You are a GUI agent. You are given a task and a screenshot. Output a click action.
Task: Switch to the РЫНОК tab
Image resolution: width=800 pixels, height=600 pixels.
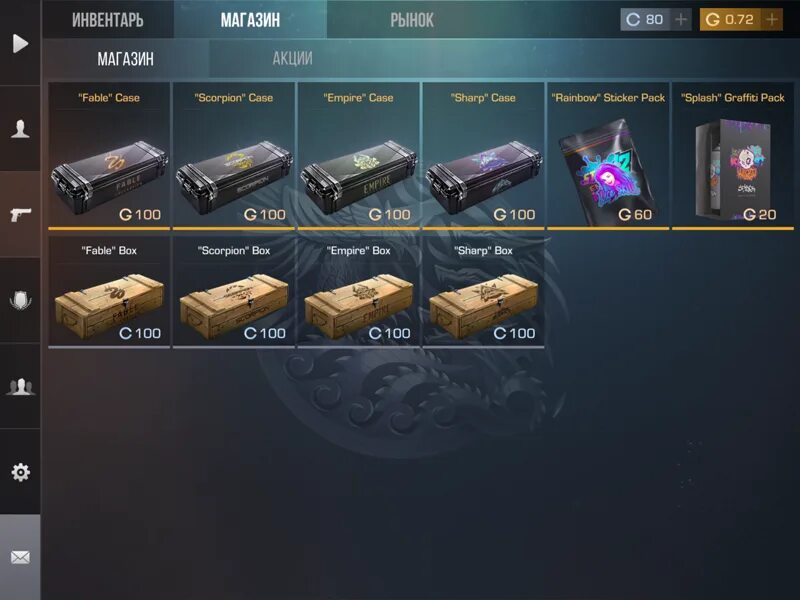412,20
